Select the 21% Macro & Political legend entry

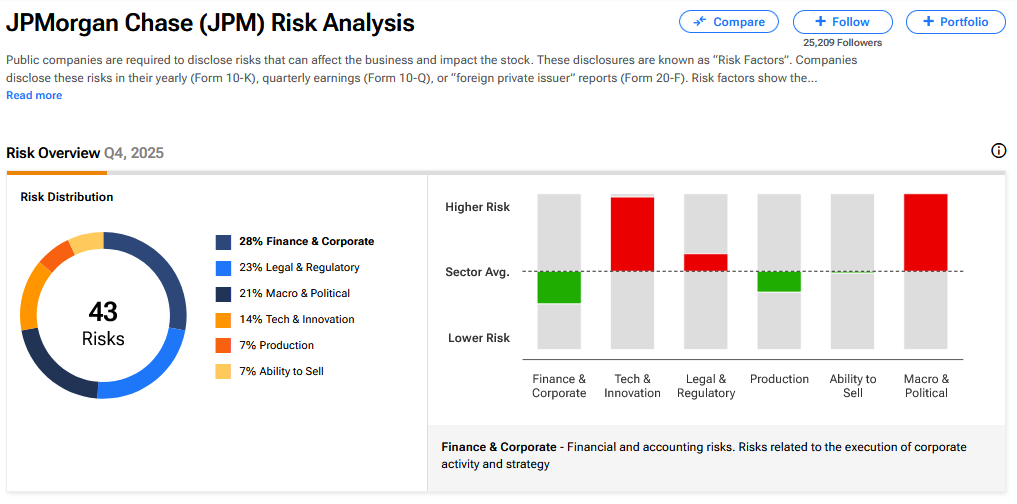(x=294, y=294)
